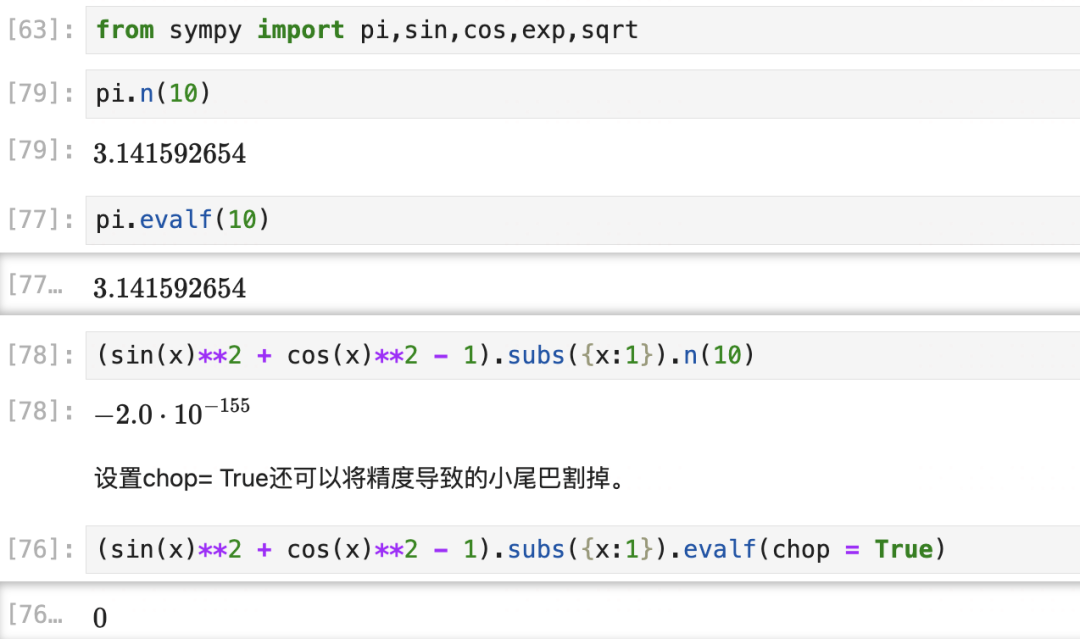Click the [78]: input prompt label
This screenshot has height=639, width=1080.
[x=41, y=355]
